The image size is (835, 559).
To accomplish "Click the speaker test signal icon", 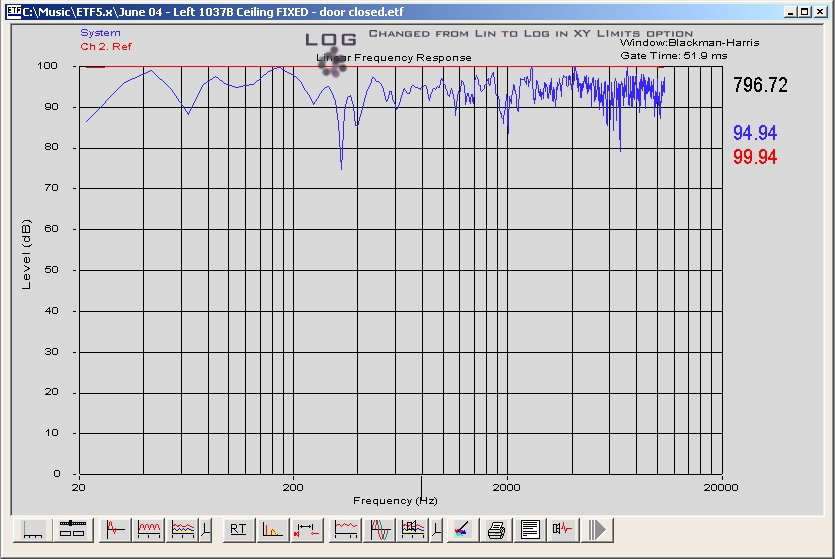I will pos(563,529).
